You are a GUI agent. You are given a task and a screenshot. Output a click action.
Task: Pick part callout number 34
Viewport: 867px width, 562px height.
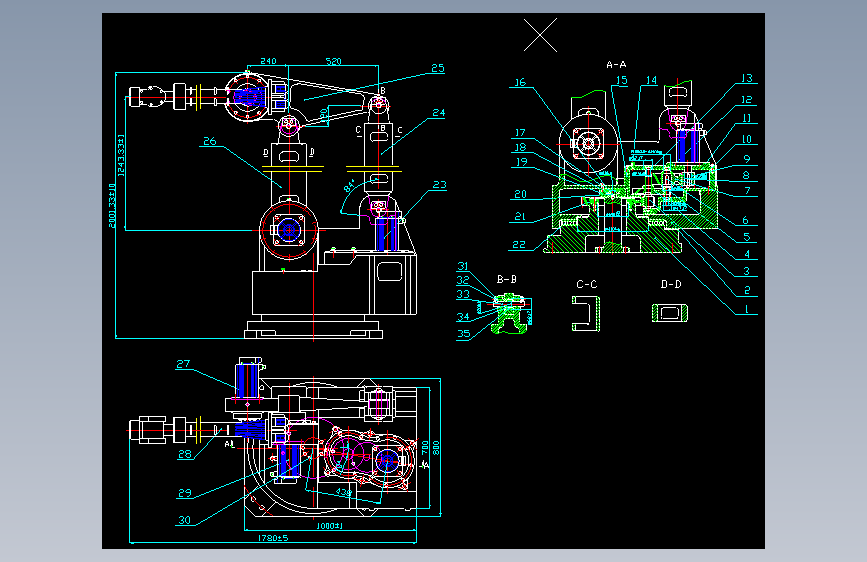(463, 317)
